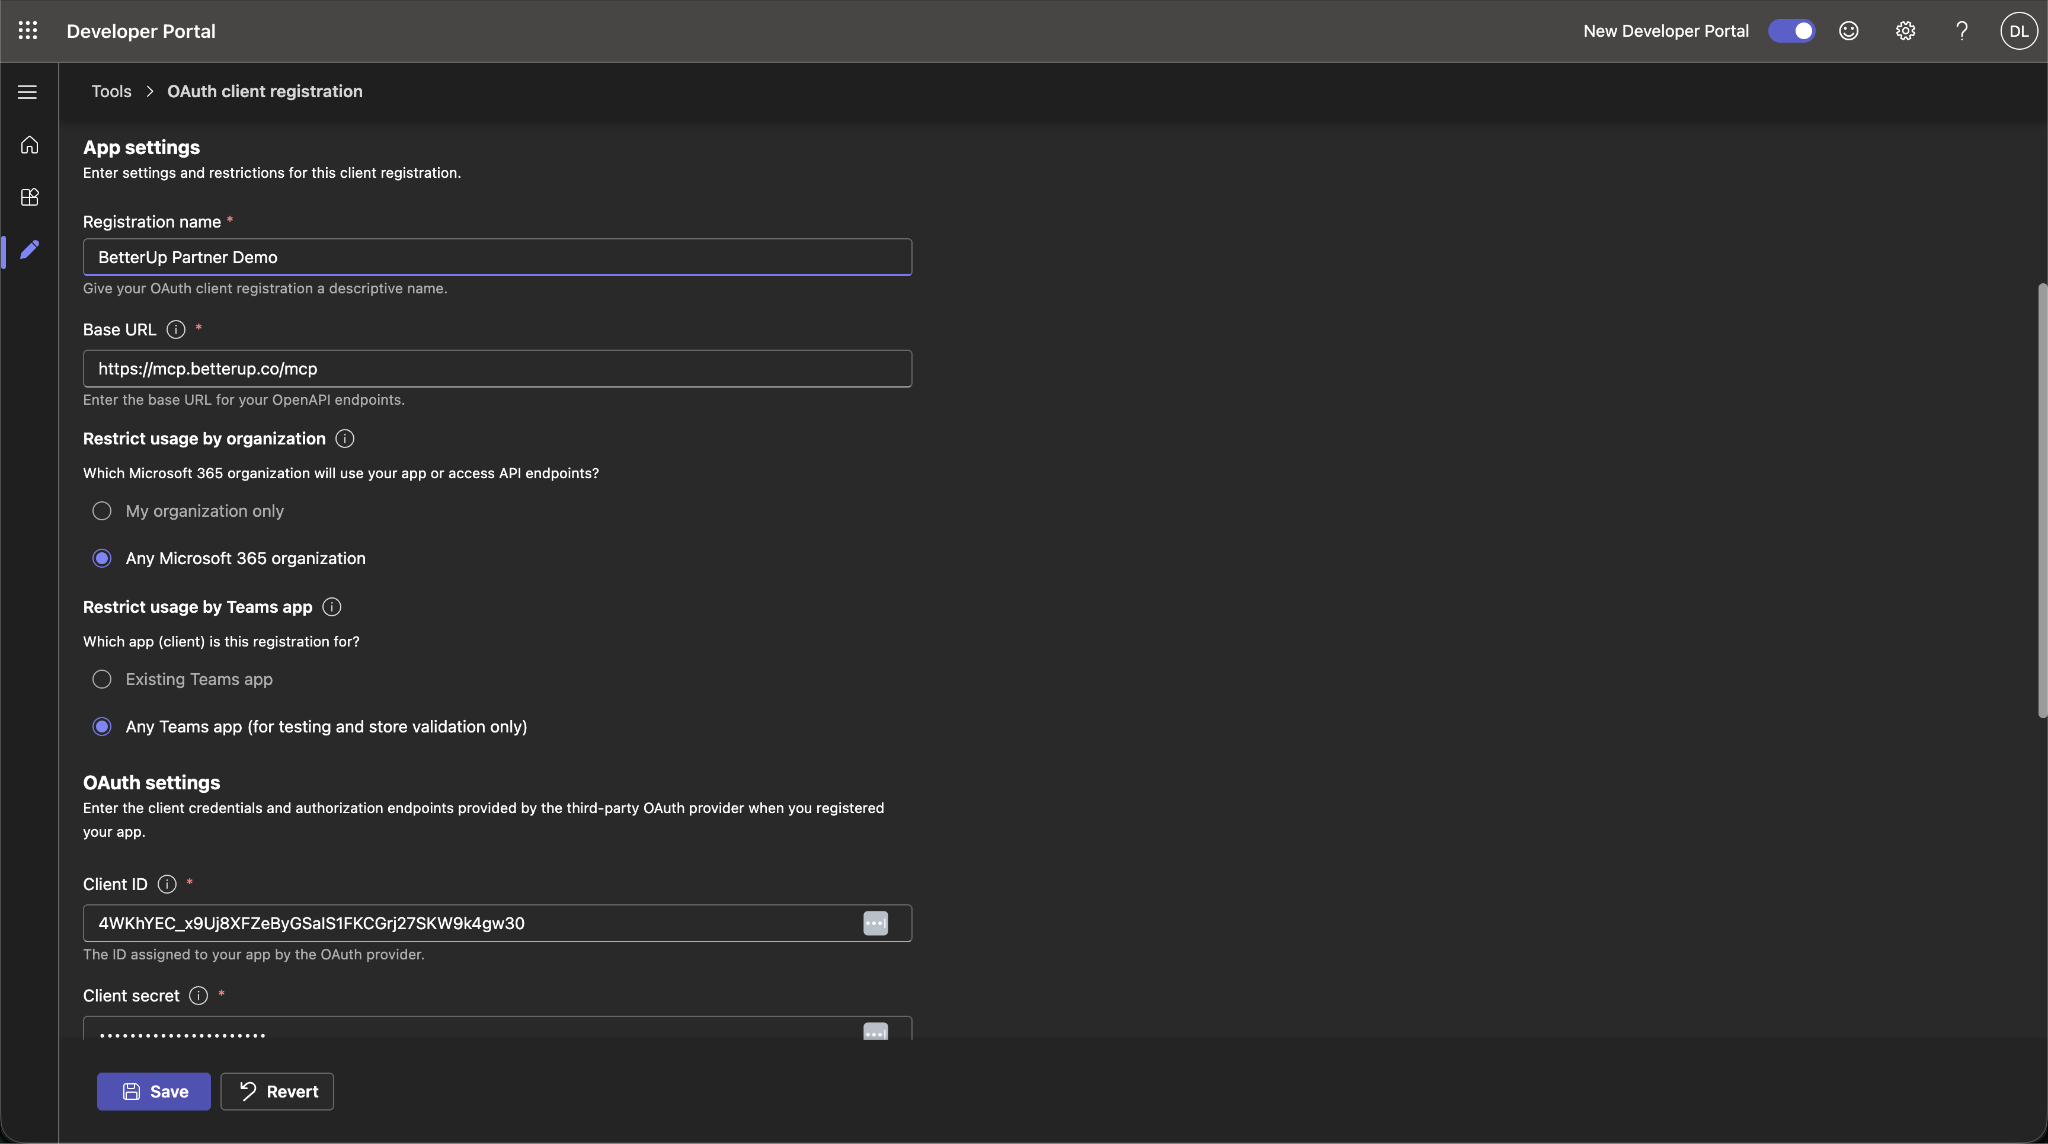Open the app launcher waffle icon
Viewport: 2048px width, 1144px height.
tap(28, 31)
